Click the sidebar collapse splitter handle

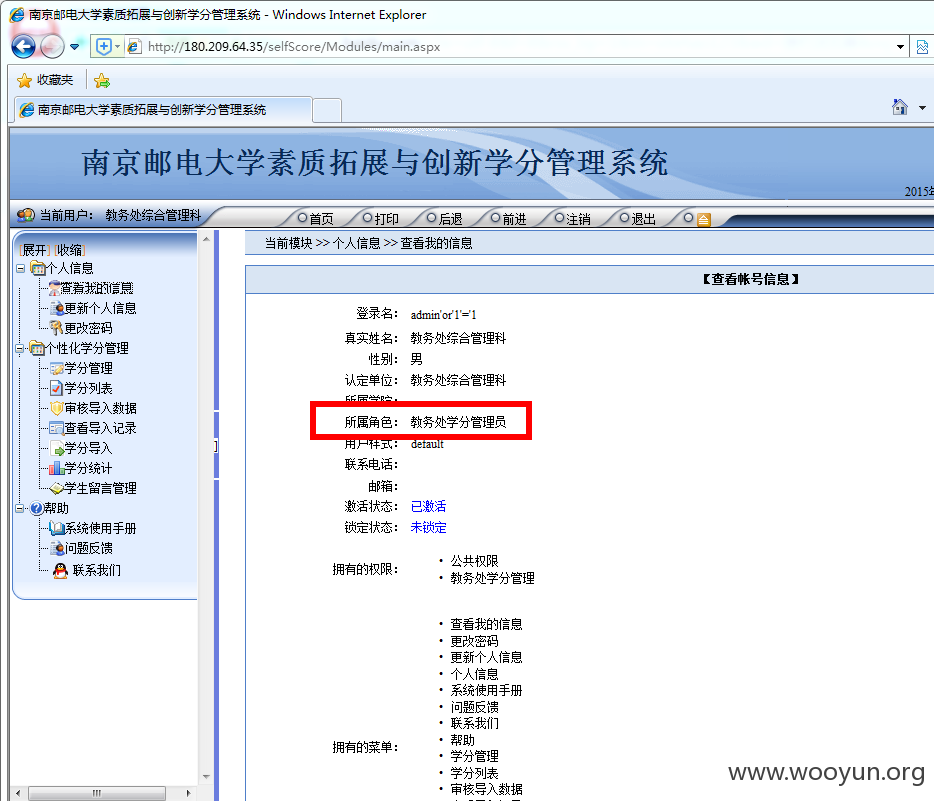[216, 445]
